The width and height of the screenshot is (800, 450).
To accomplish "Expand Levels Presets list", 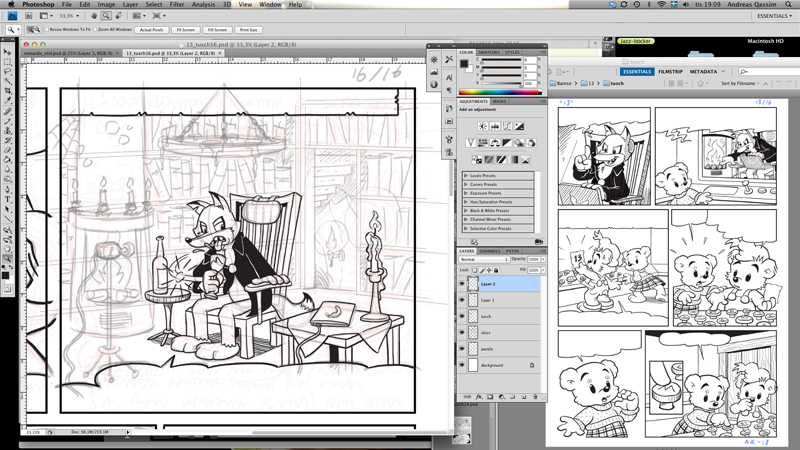I will point(466,176).
